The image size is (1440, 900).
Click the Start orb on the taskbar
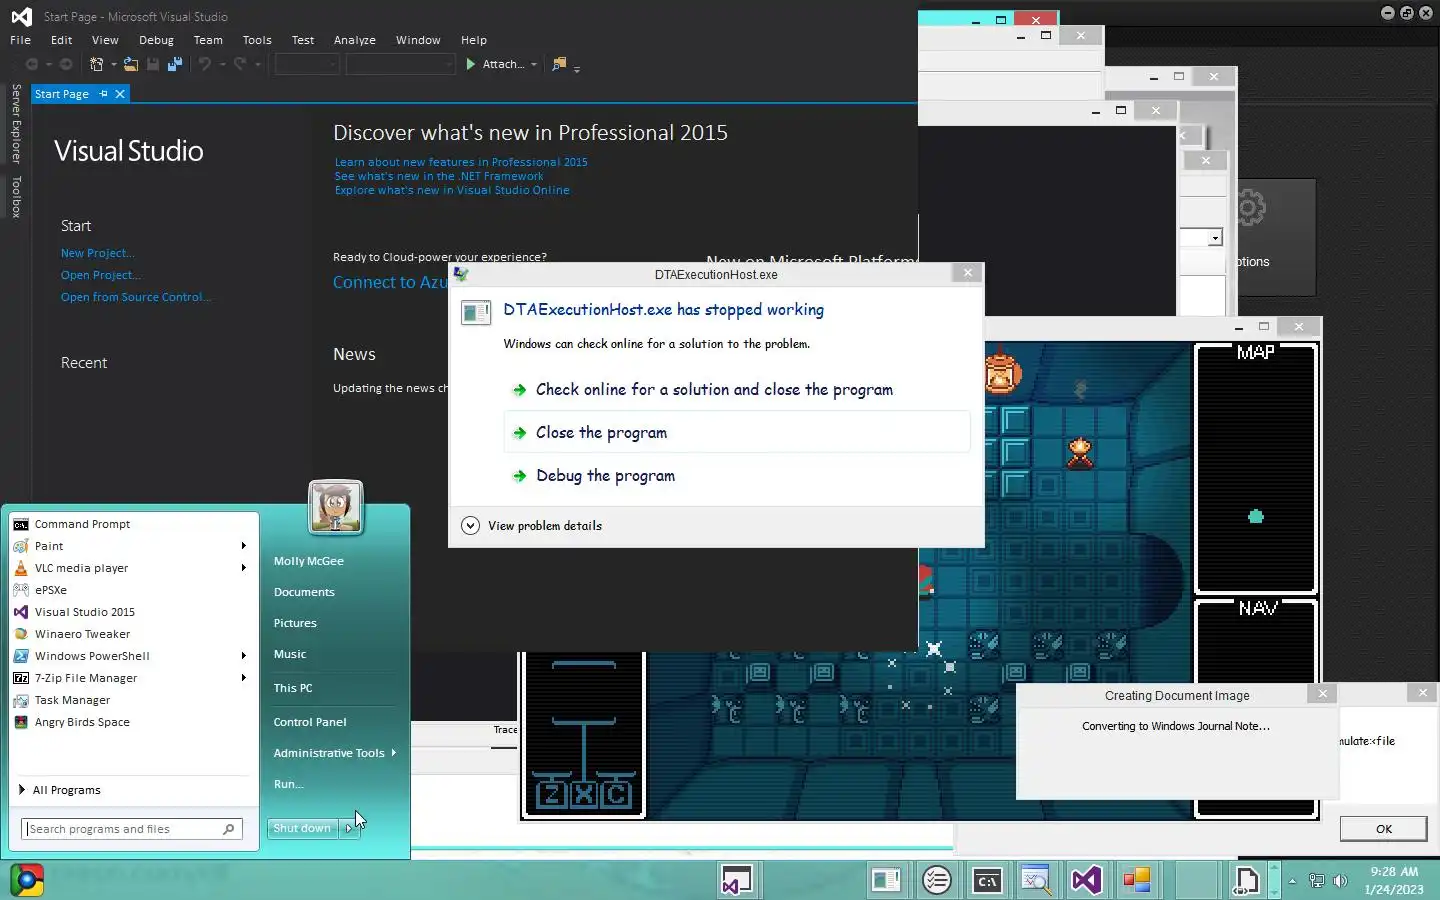pos(27,880)
